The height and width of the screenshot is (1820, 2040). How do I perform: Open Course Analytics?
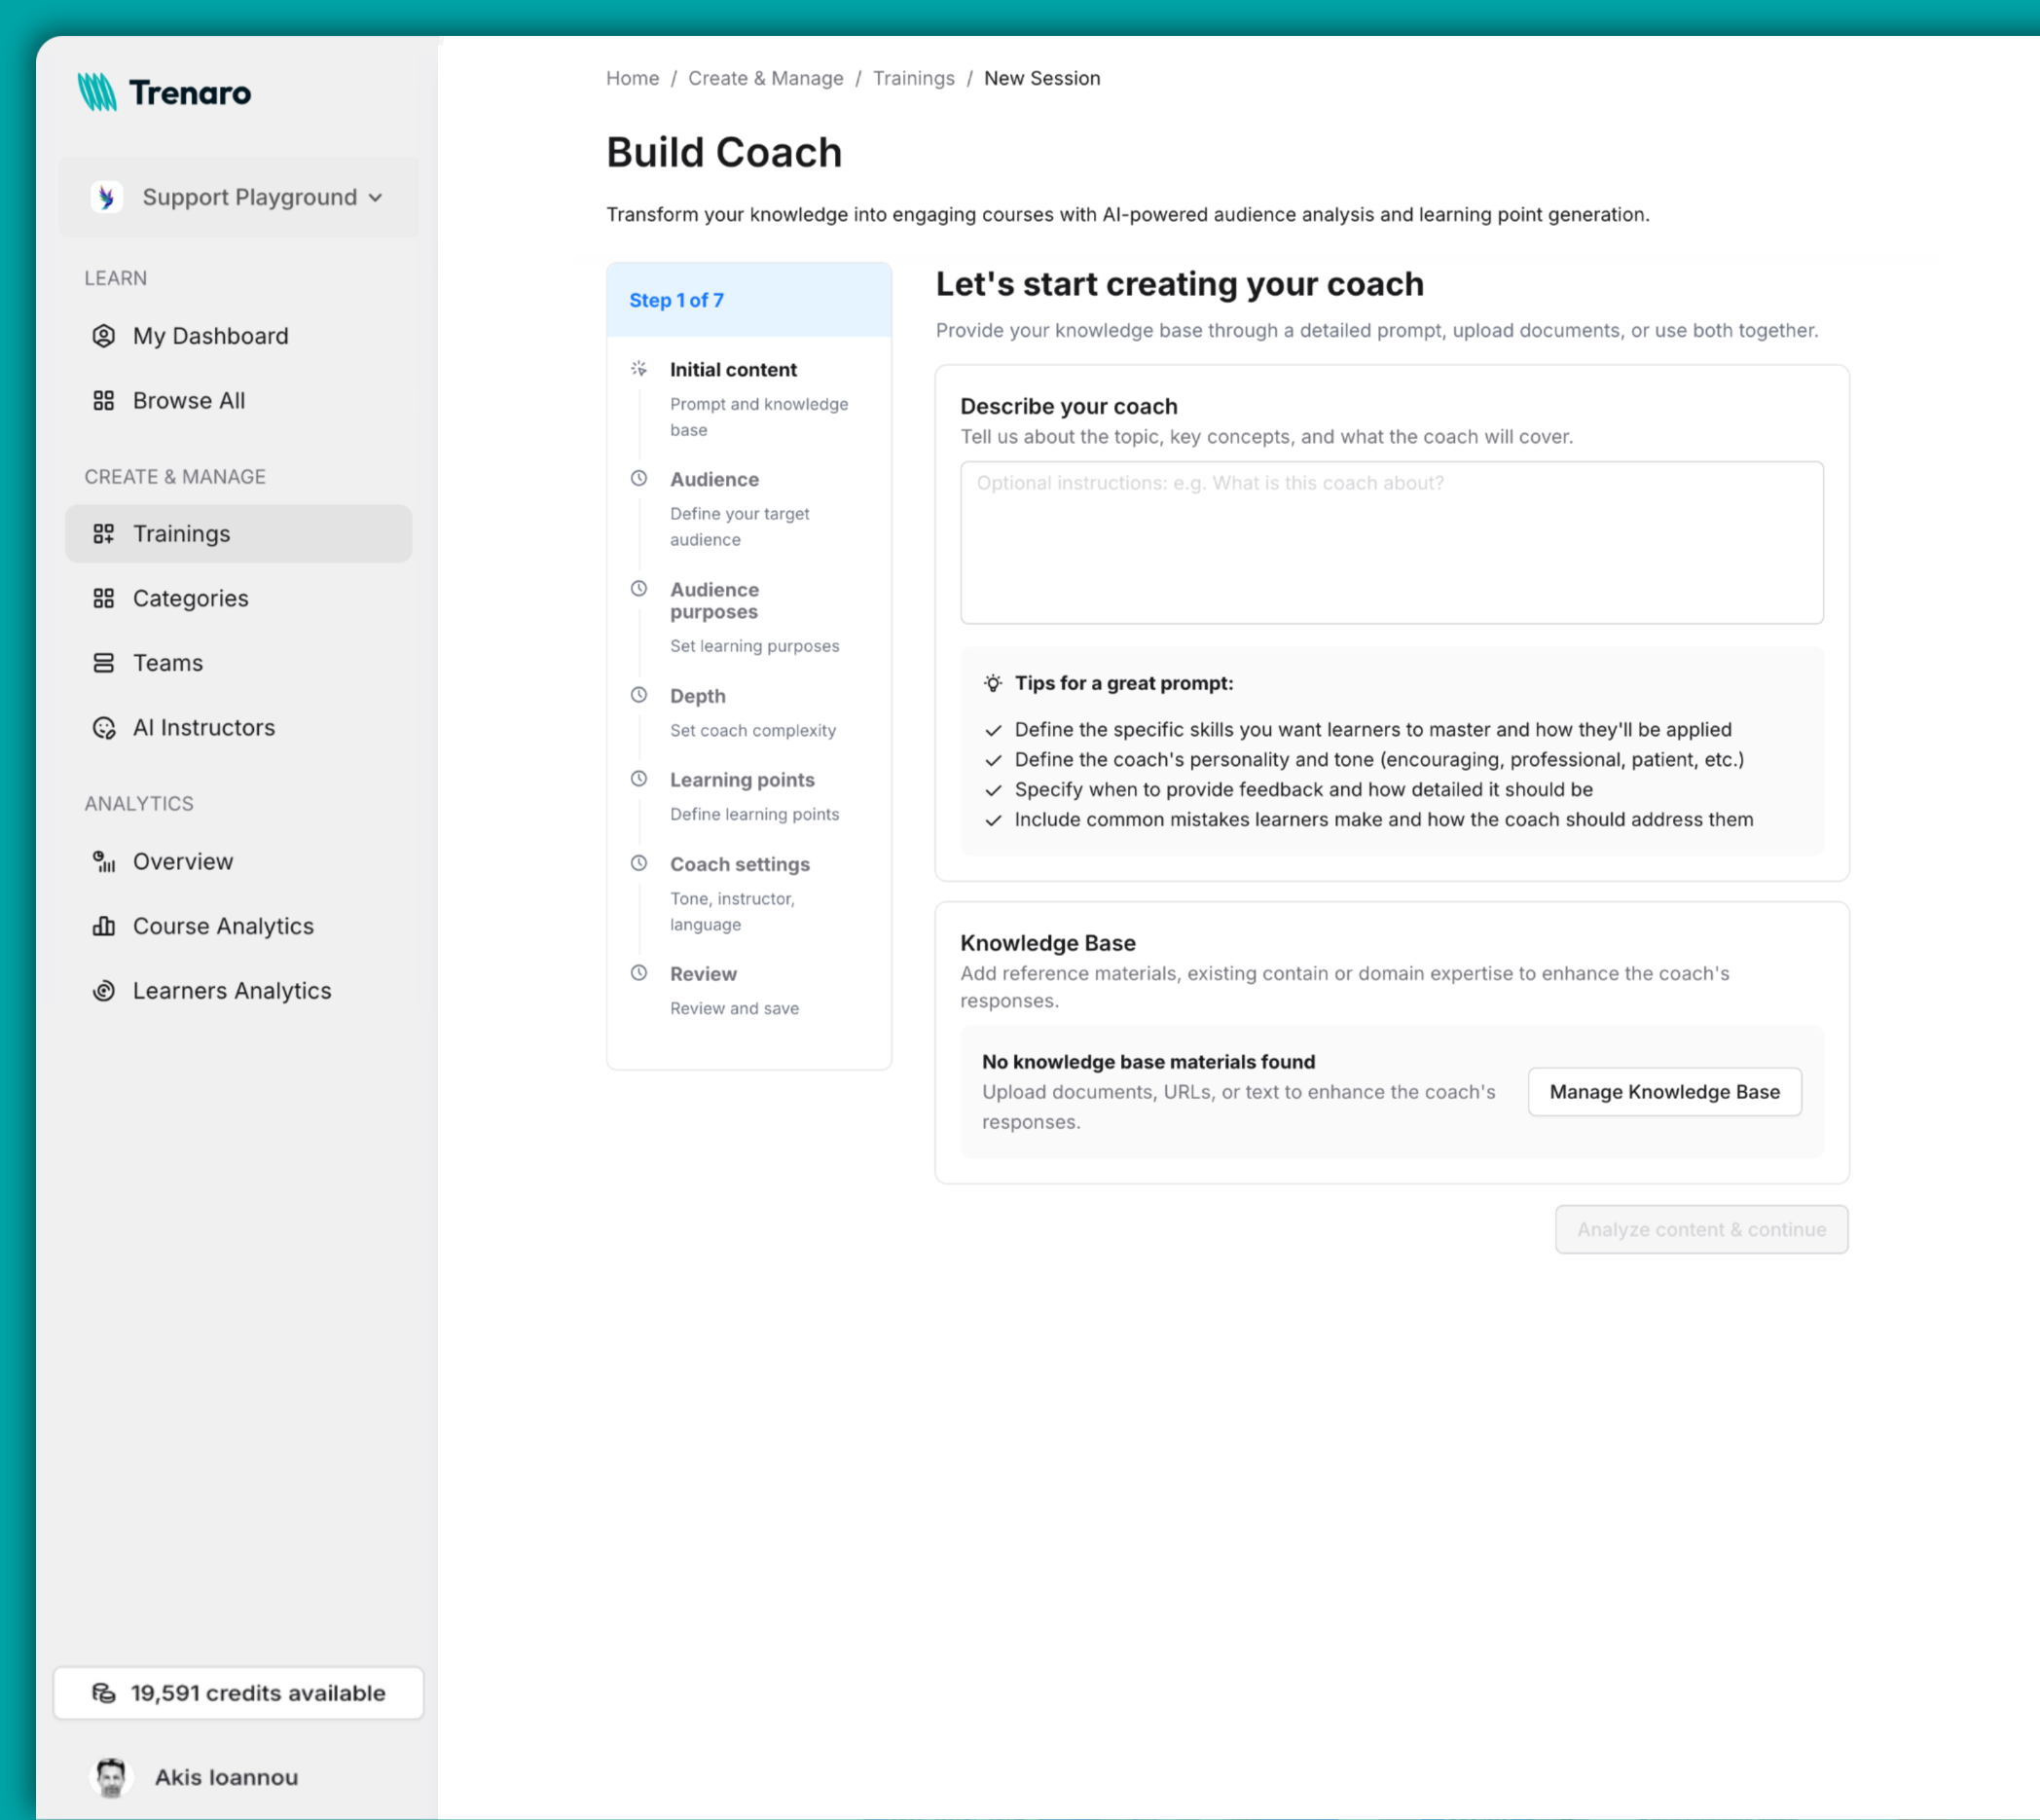[222, 926]
